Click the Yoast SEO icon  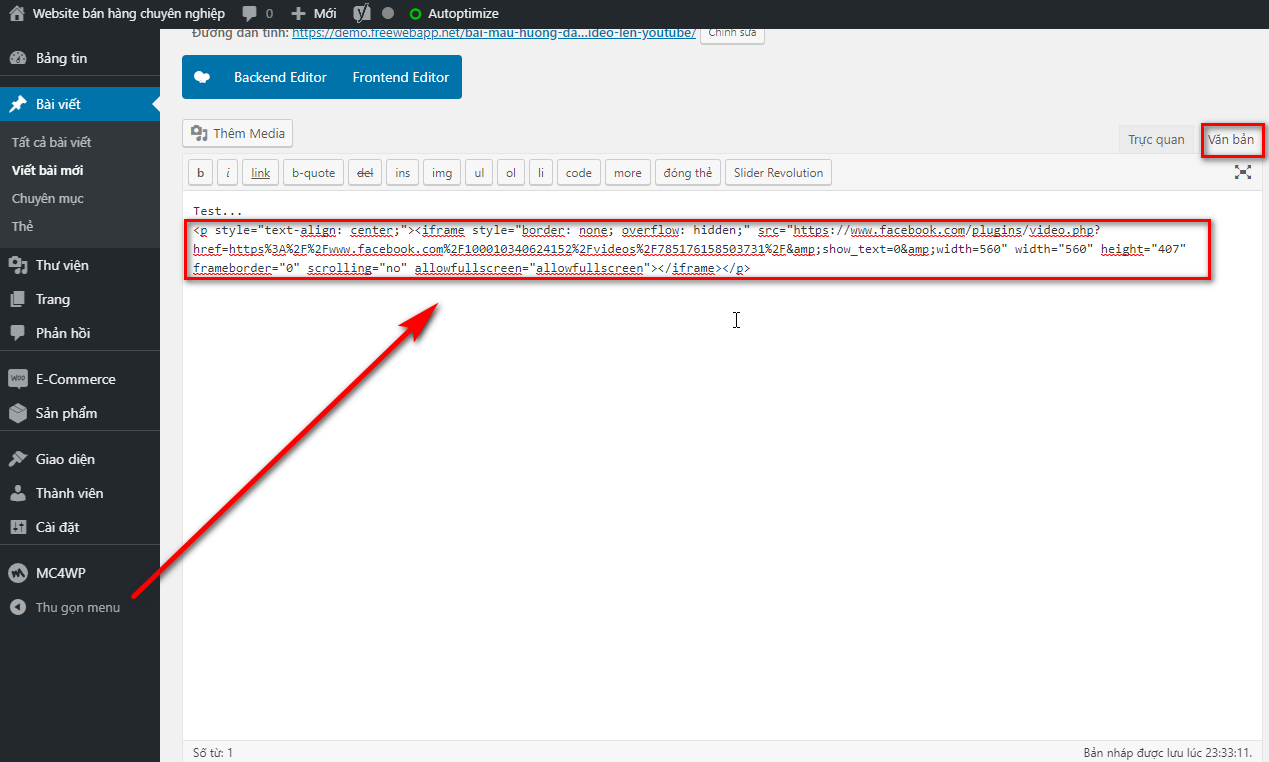[x=362, y=14]
